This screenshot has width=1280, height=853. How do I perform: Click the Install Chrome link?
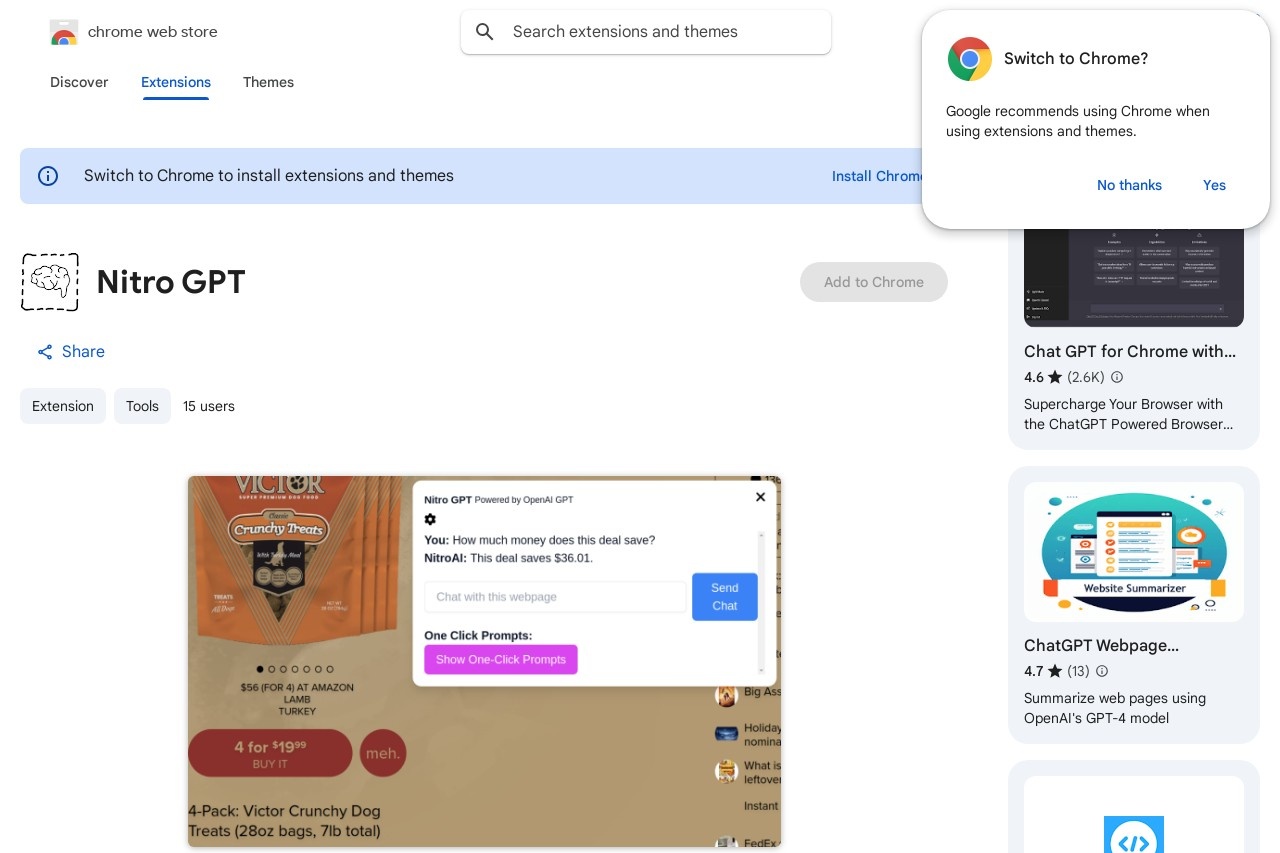(878, 176)
